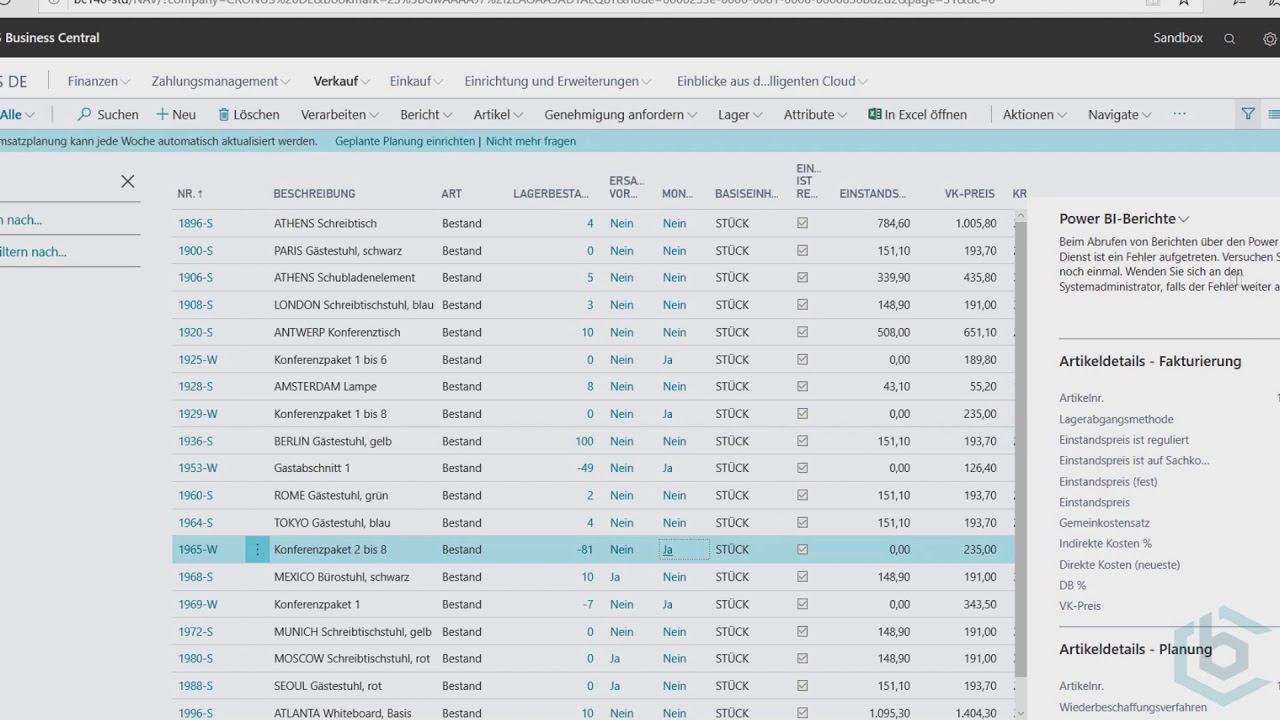The height and width of the screenshot is (720, 1280).
Task: Open the Aktionen menu
Action: click(1036, 114)
